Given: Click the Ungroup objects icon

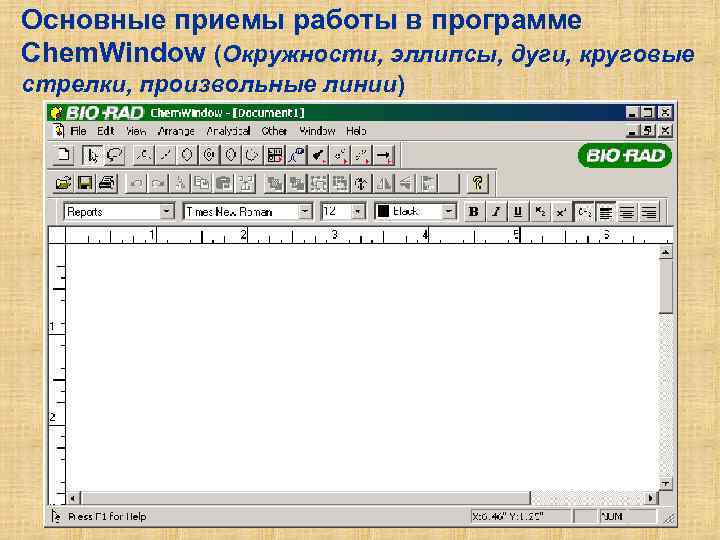Looking at the screenshot, I should (340, 184).
